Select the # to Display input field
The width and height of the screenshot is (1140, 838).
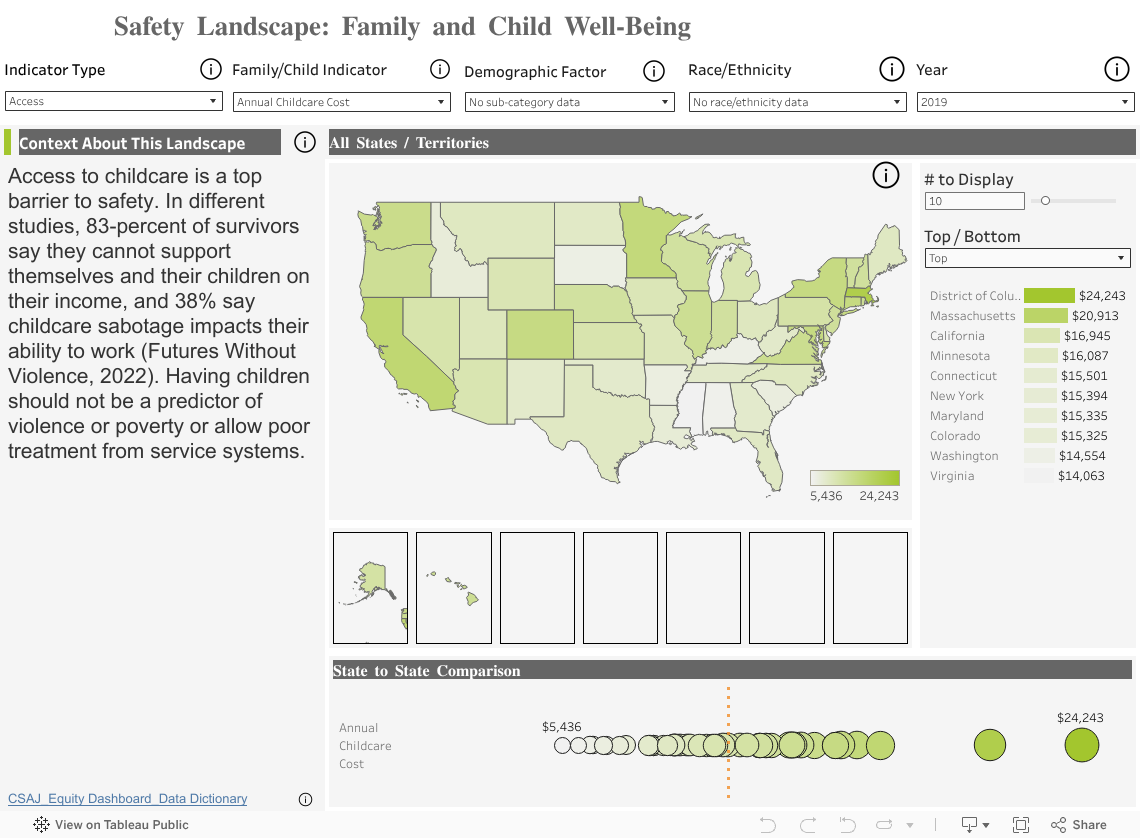point(974,200)
